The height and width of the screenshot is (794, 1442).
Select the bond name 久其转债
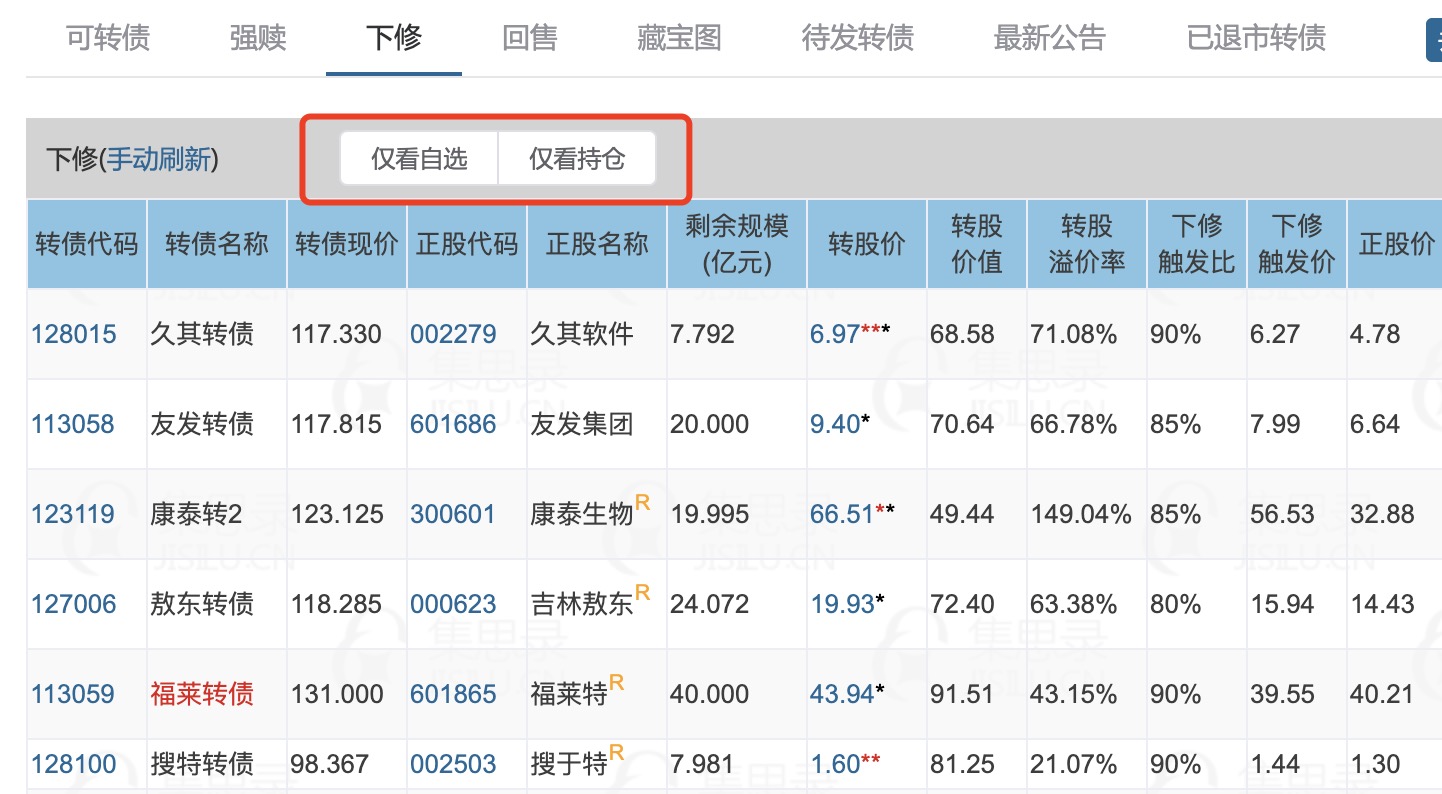[x=202, y=334]
